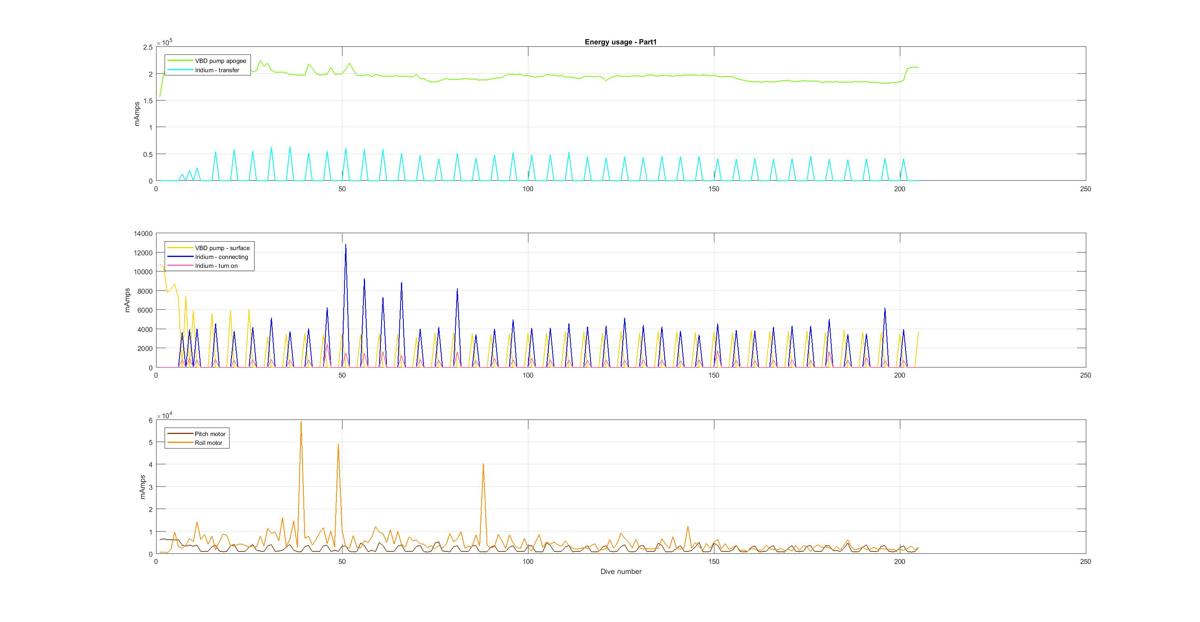Click the tallest Iridium connecting peak near dive 50
1200x622 pixels.
coord(346,245)
